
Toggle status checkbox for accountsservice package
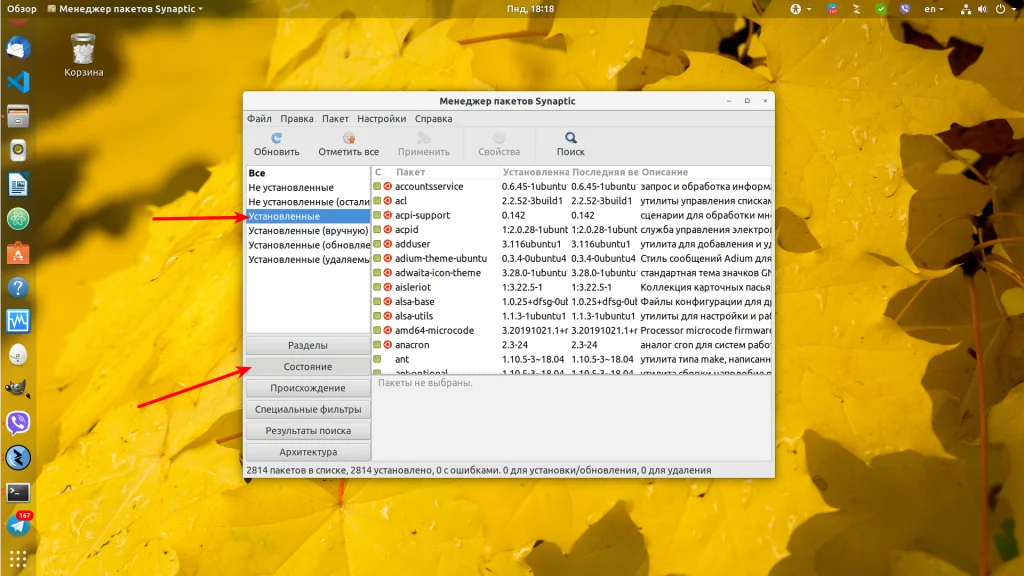(378, 187)
